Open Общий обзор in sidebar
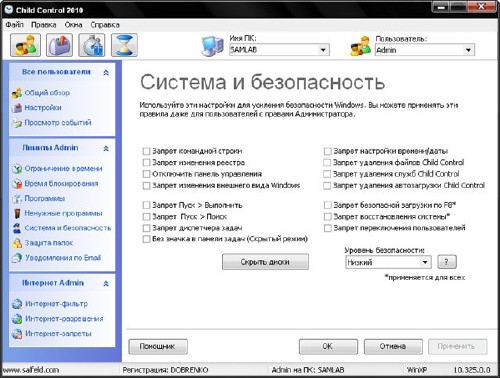Viewport: 500px width, 378px height. [x=47, y=93]
